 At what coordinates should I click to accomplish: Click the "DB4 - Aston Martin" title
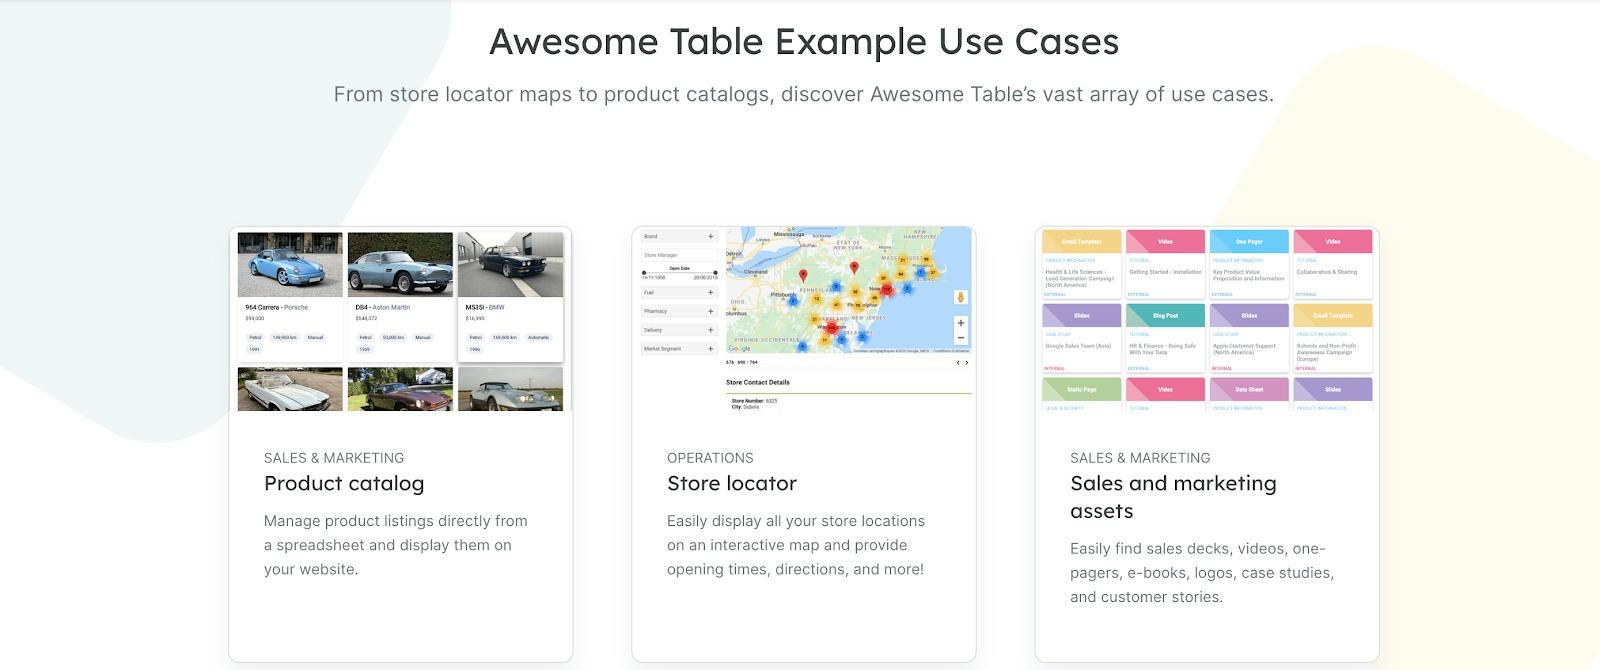tap(385, 307)
